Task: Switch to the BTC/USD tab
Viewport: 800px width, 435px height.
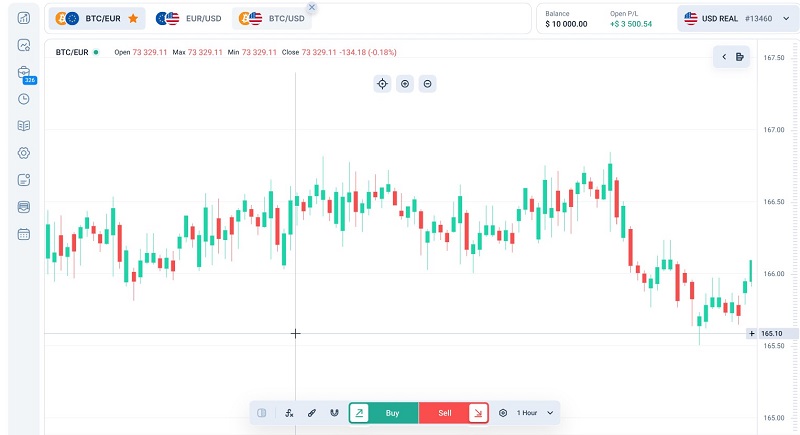Action: point(268,18)
